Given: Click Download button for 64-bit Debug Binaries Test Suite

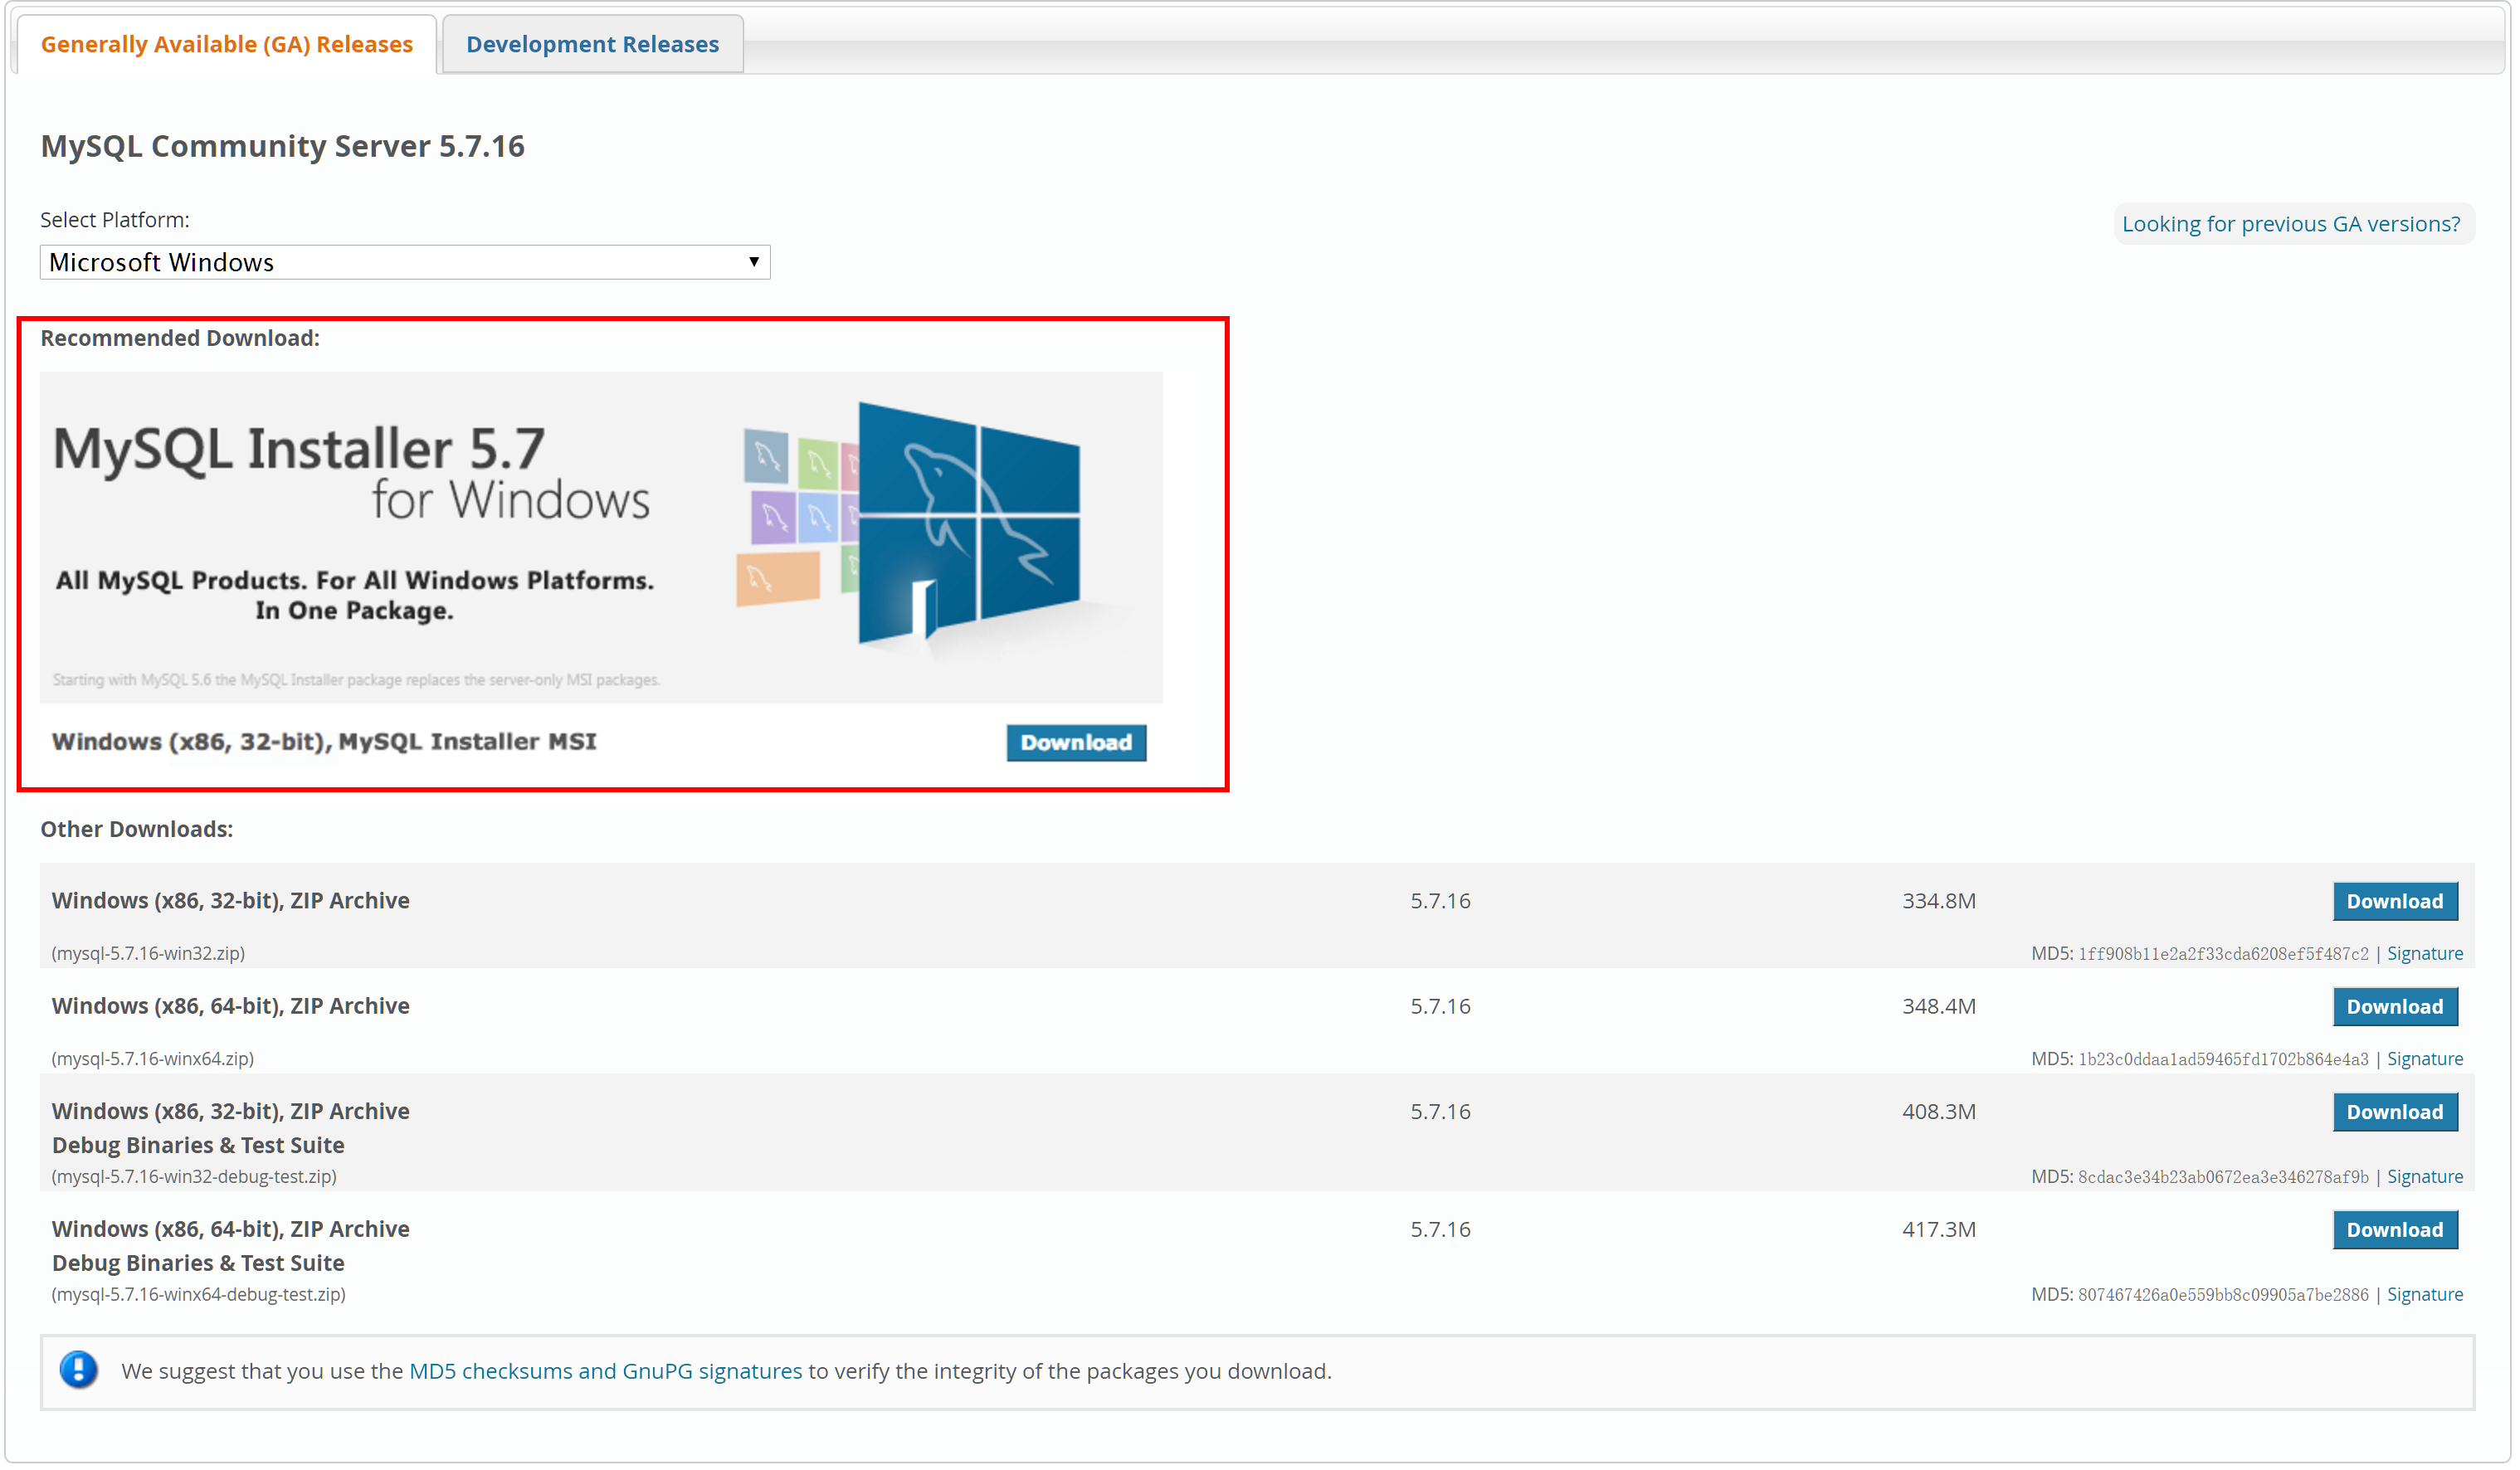Looking at the screenshot, I should click(2397, 1230).
